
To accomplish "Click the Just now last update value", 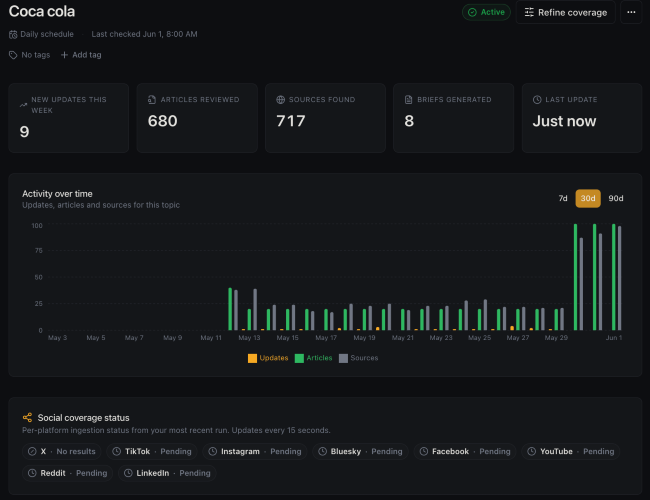I will pyautogui.click(x=564, y=121).
